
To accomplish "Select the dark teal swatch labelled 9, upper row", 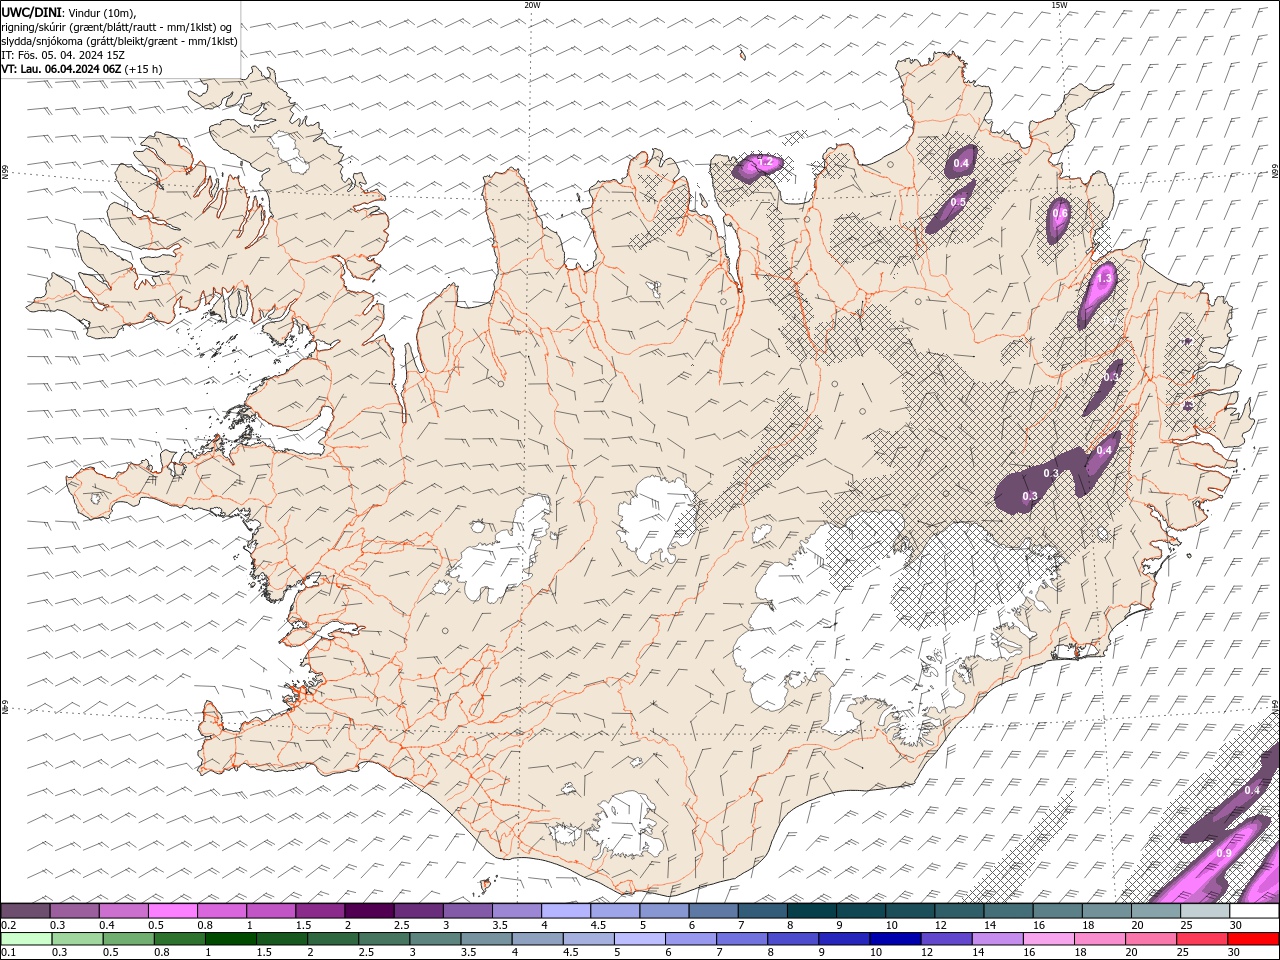I will pyautogui.click(x=860, y=911).
